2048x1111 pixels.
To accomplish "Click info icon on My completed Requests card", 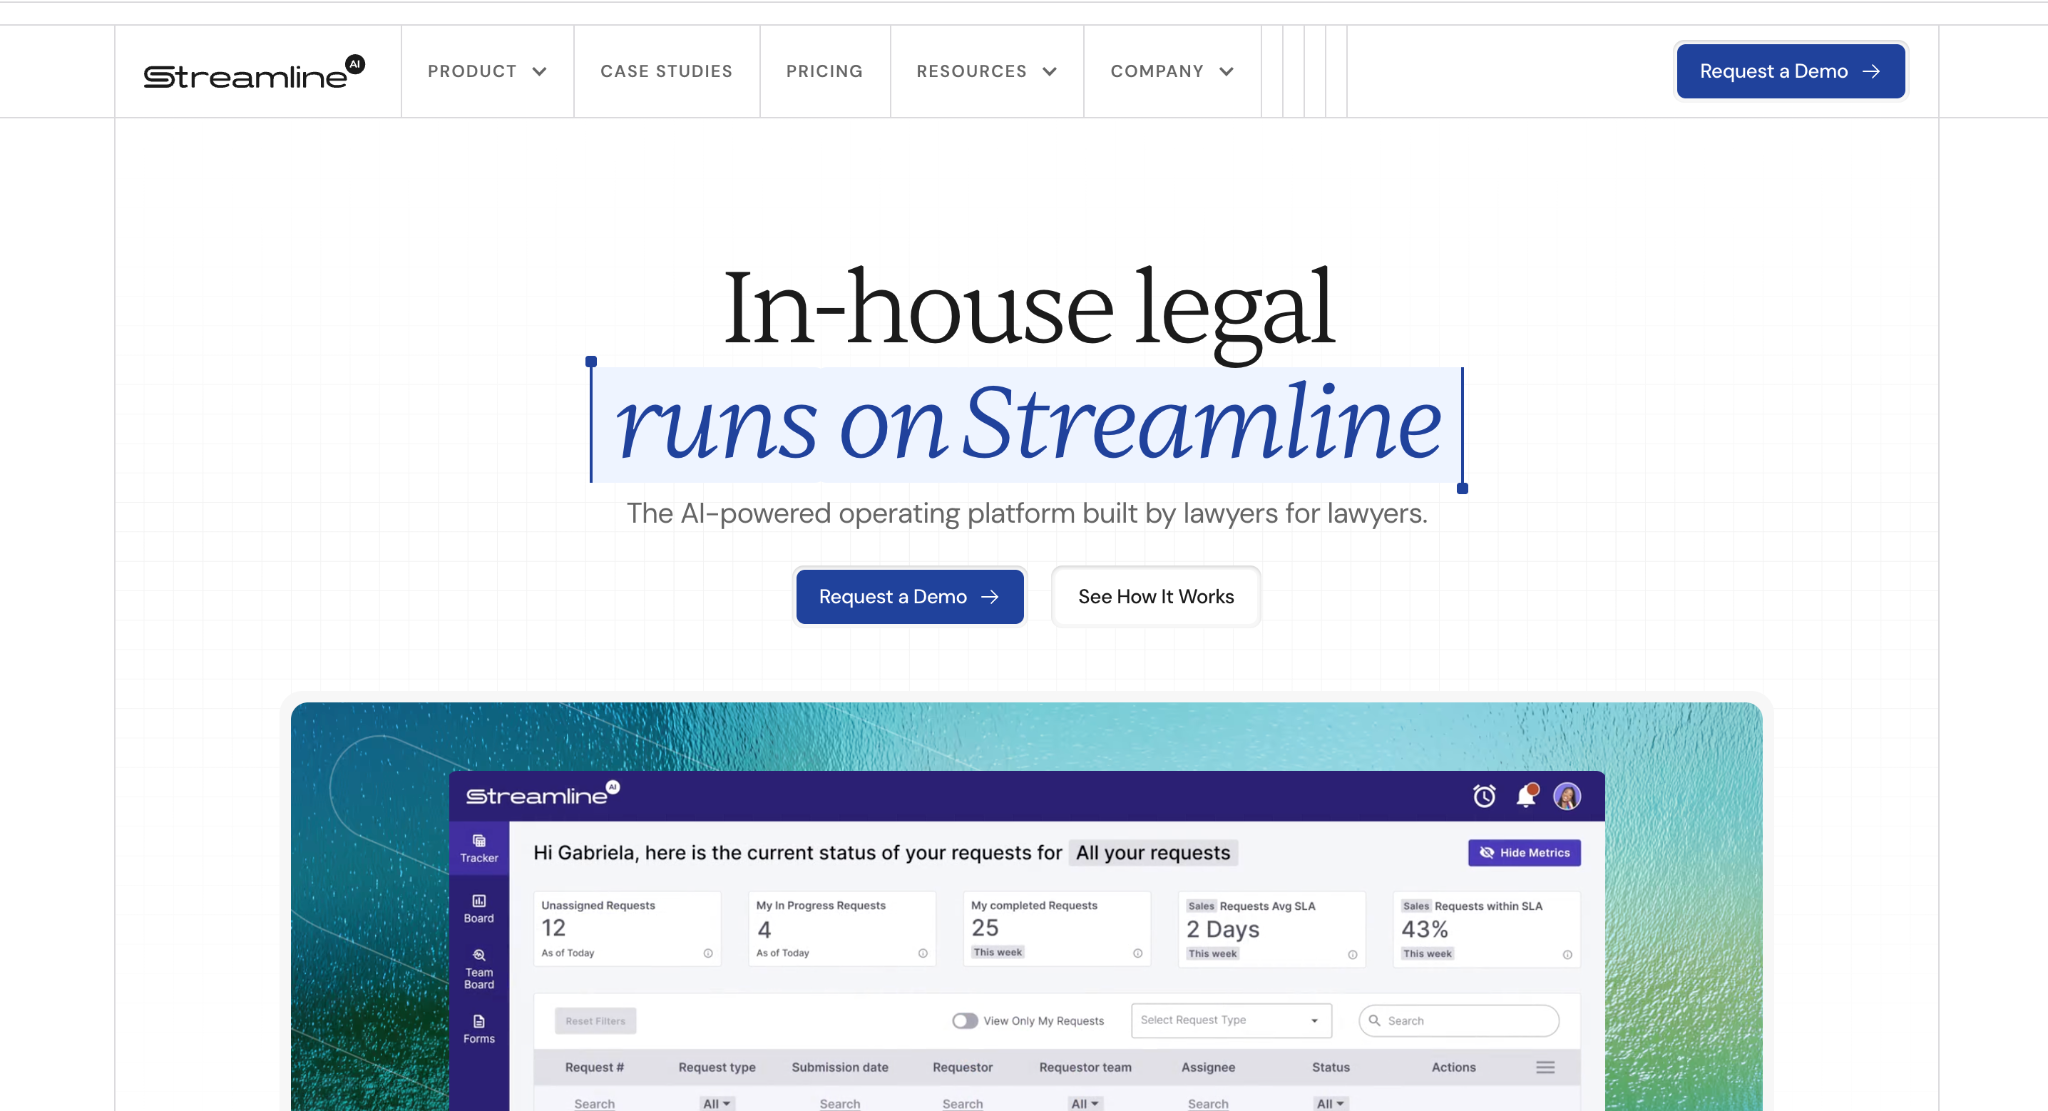I will (x=1137, y=953).
